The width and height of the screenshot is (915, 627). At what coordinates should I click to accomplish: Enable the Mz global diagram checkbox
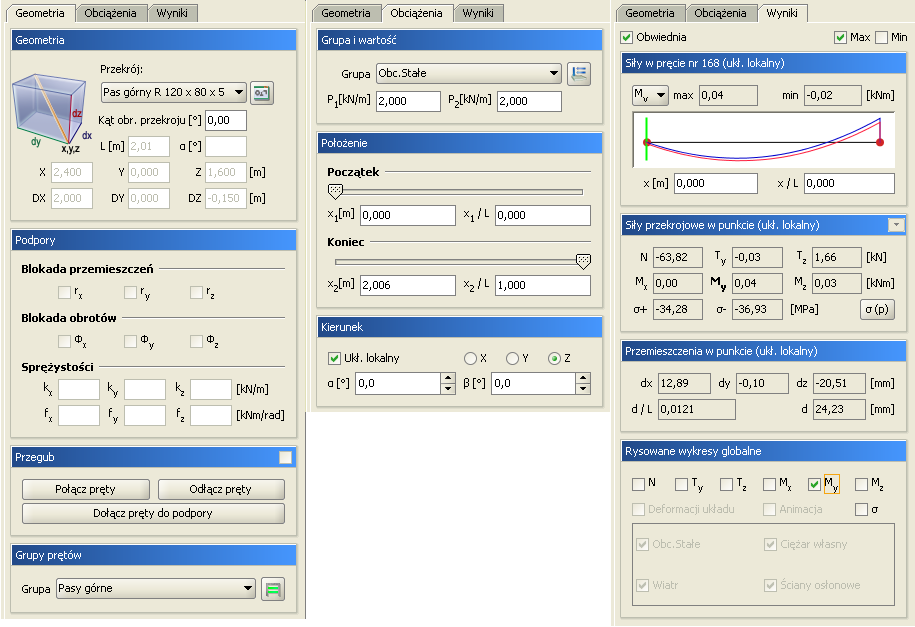pyautogui.click(x=861, y=484)
